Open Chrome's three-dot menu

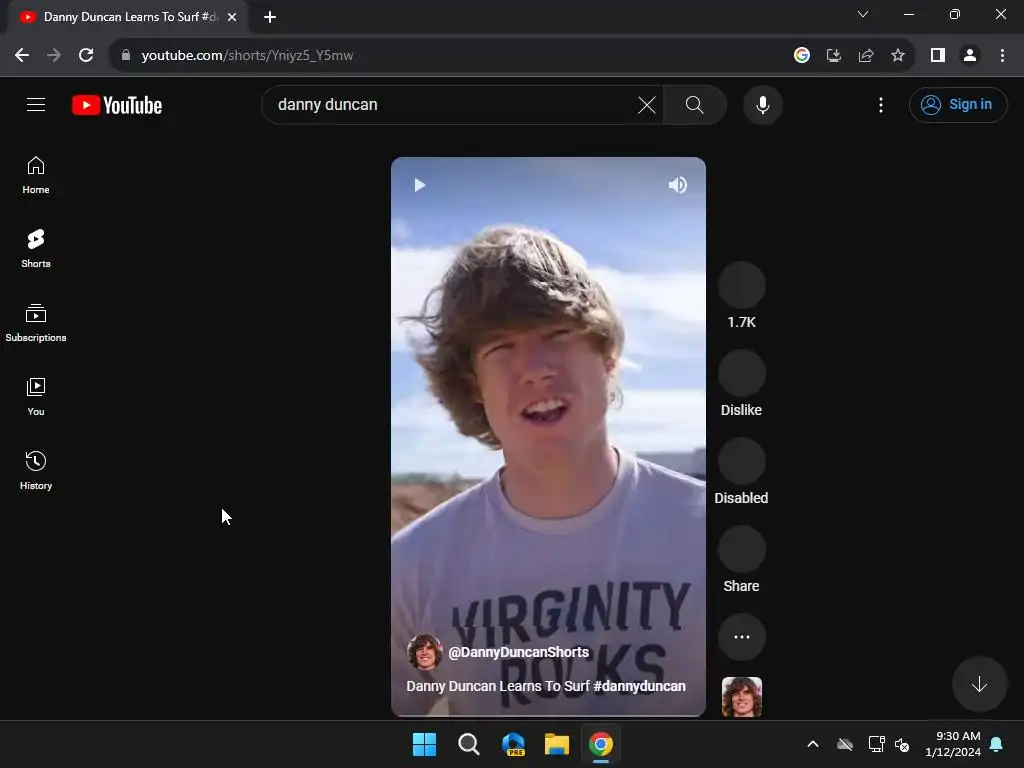coord(1002,56)
